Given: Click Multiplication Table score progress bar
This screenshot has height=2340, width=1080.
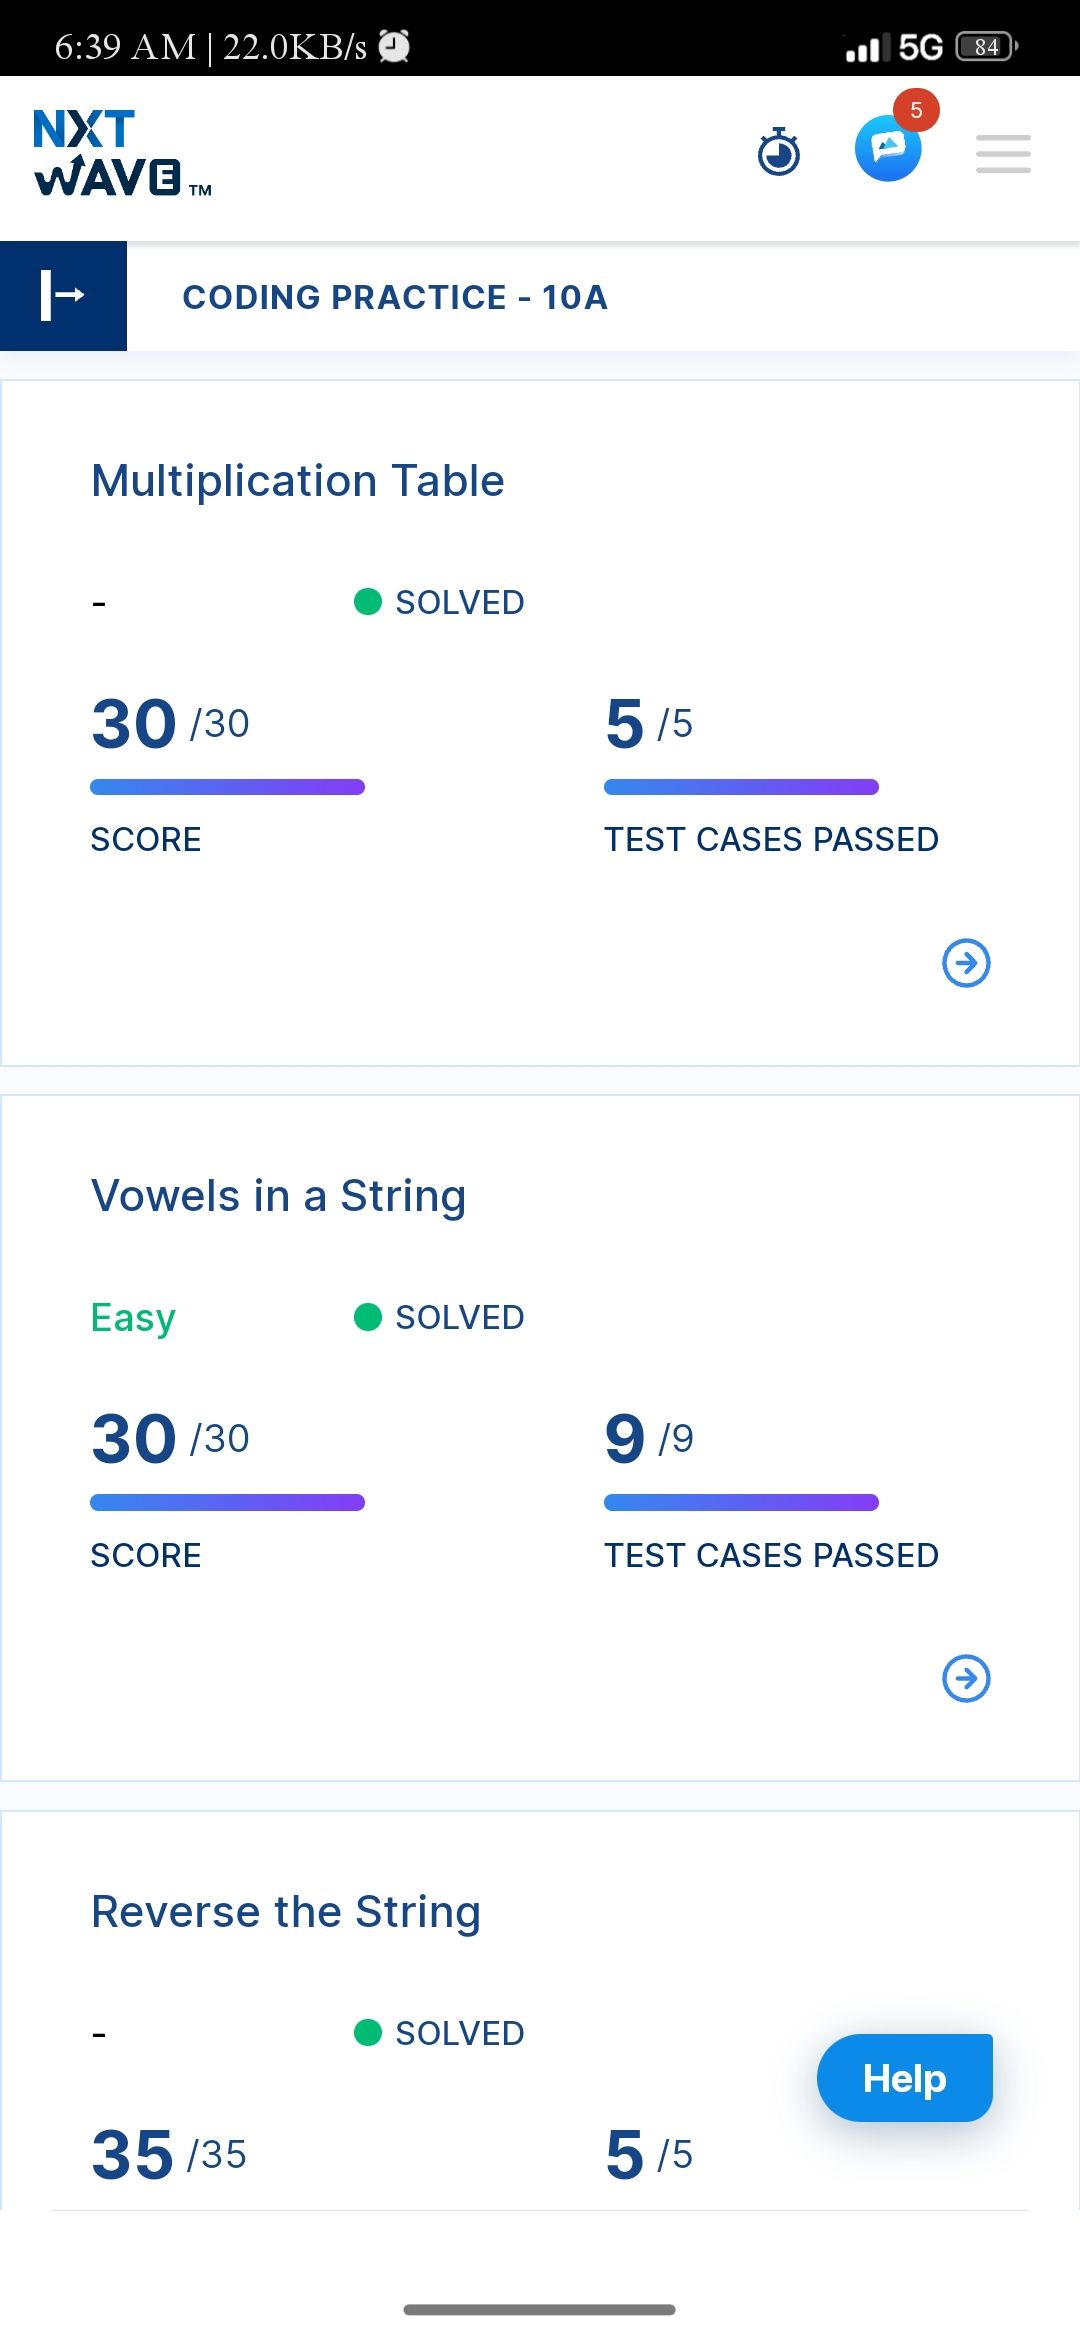Looking at the screenshot, I should click(227, 787).
